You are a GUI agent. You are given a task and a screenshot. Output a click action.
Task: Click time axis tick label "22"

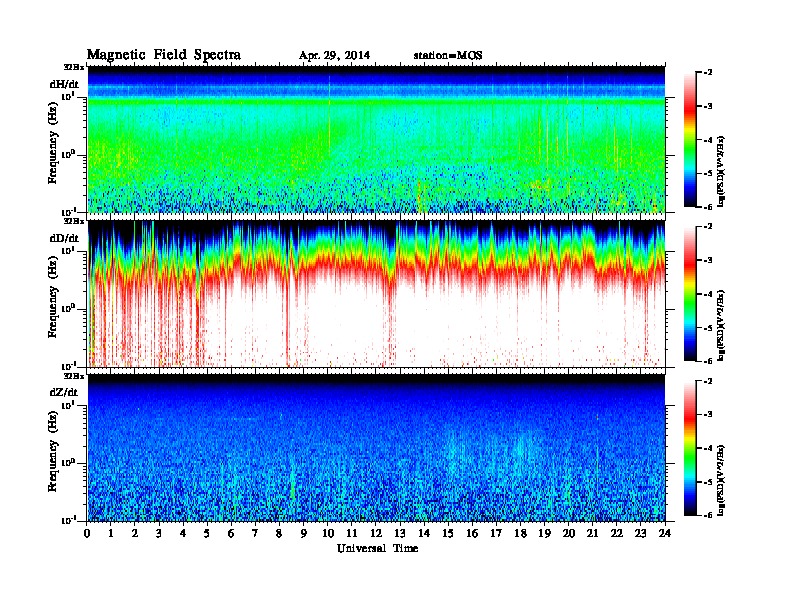[x=617, y=533]
